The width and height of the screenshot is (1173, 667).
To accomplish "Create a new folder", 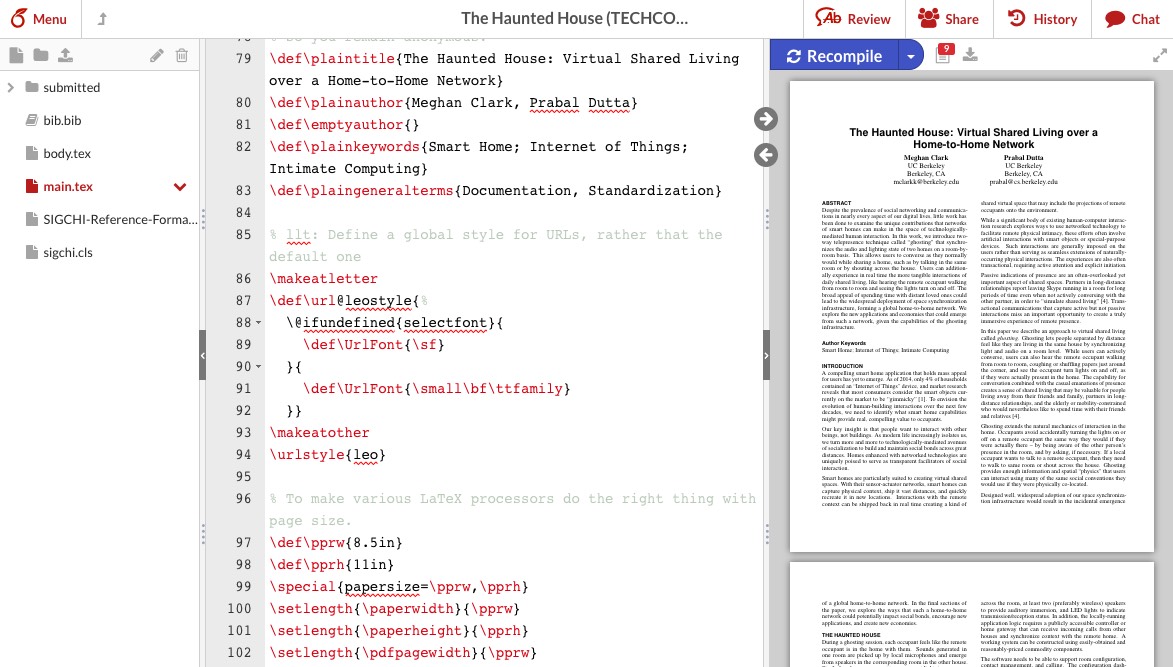I will click(x=42, y=55).
